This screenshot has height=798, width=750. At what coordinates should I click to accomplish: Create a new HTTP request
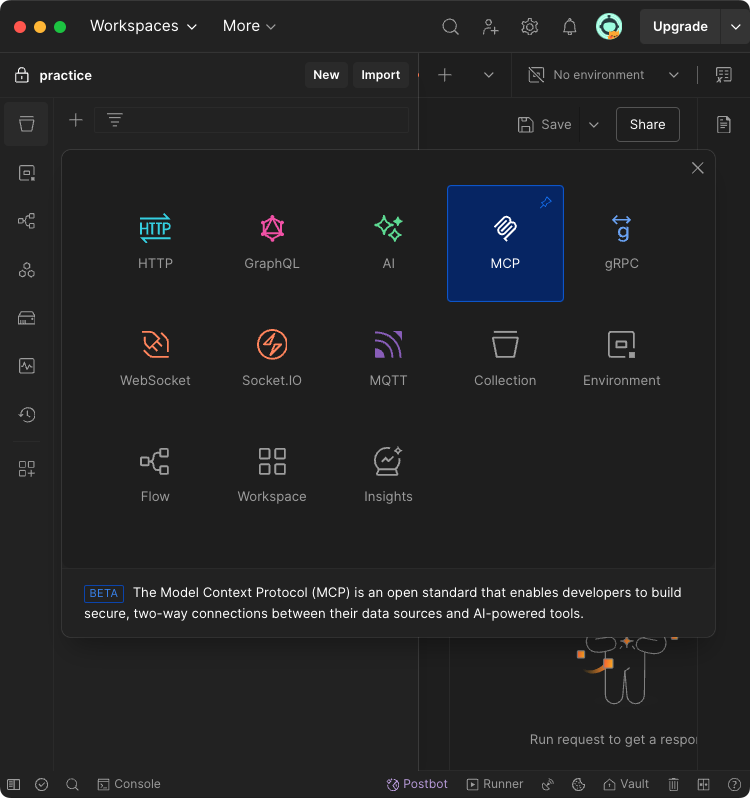pyautogui.click(x=155, y=243)
